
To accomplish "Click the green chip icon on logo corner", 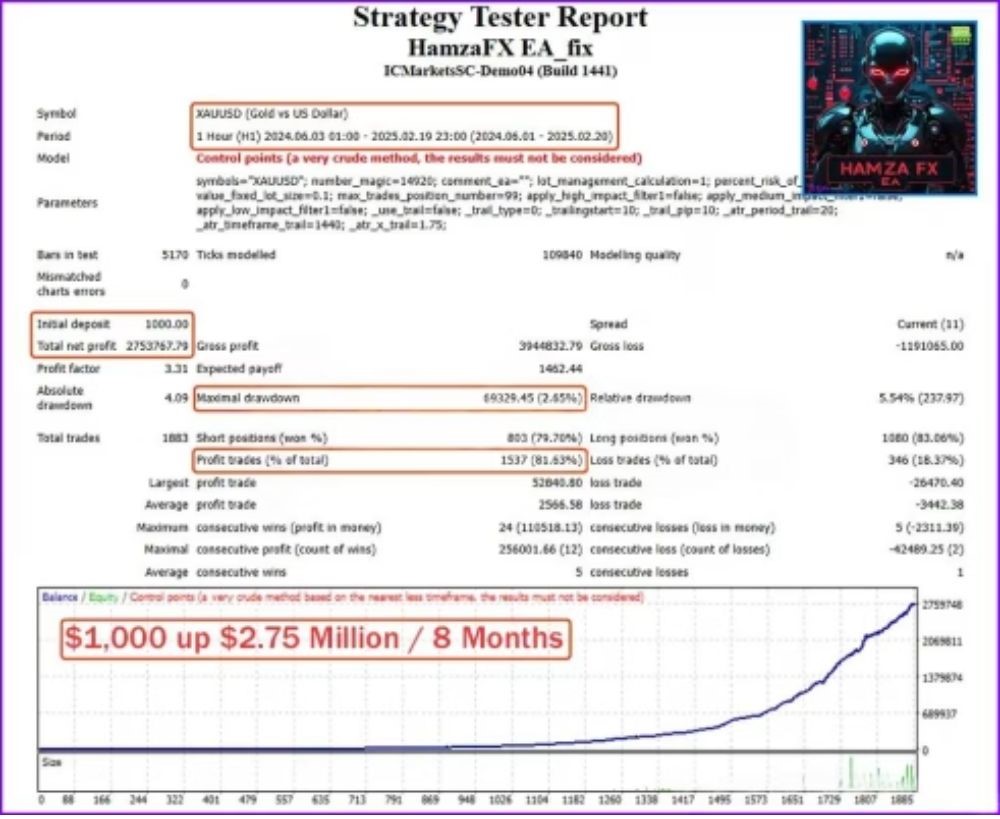I will click(961, 35).
